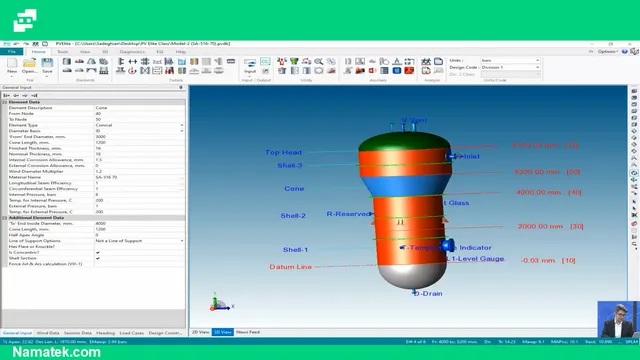Open the Tools ribbon tab
640x360 pixels.
[62, 52]
